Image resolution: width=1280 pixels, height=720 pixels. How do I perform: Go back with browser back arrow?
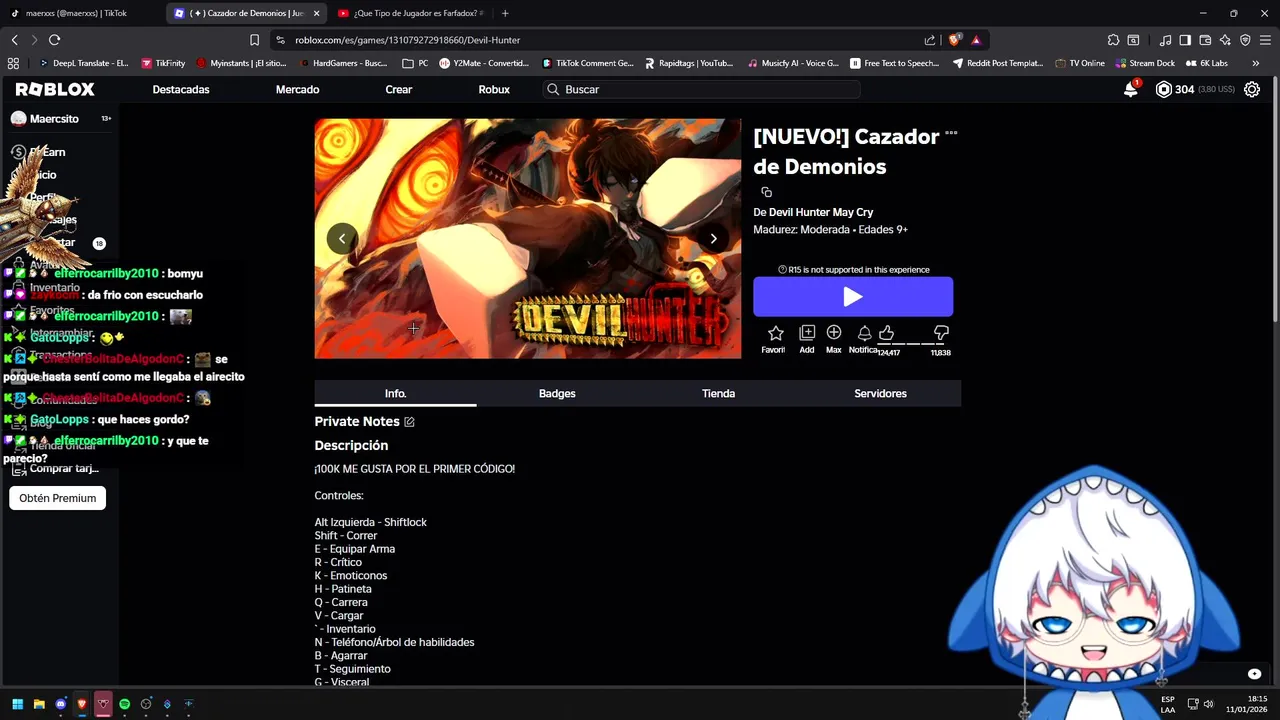point(15,40)
